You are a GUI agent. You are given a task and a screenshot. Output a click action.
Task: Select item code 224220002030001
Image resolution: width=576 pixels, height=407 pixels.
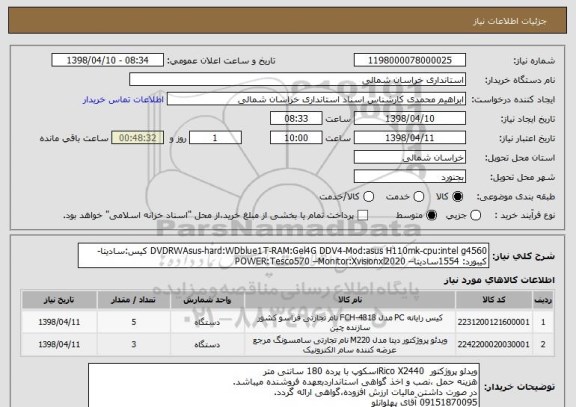[x=494, y=345]
